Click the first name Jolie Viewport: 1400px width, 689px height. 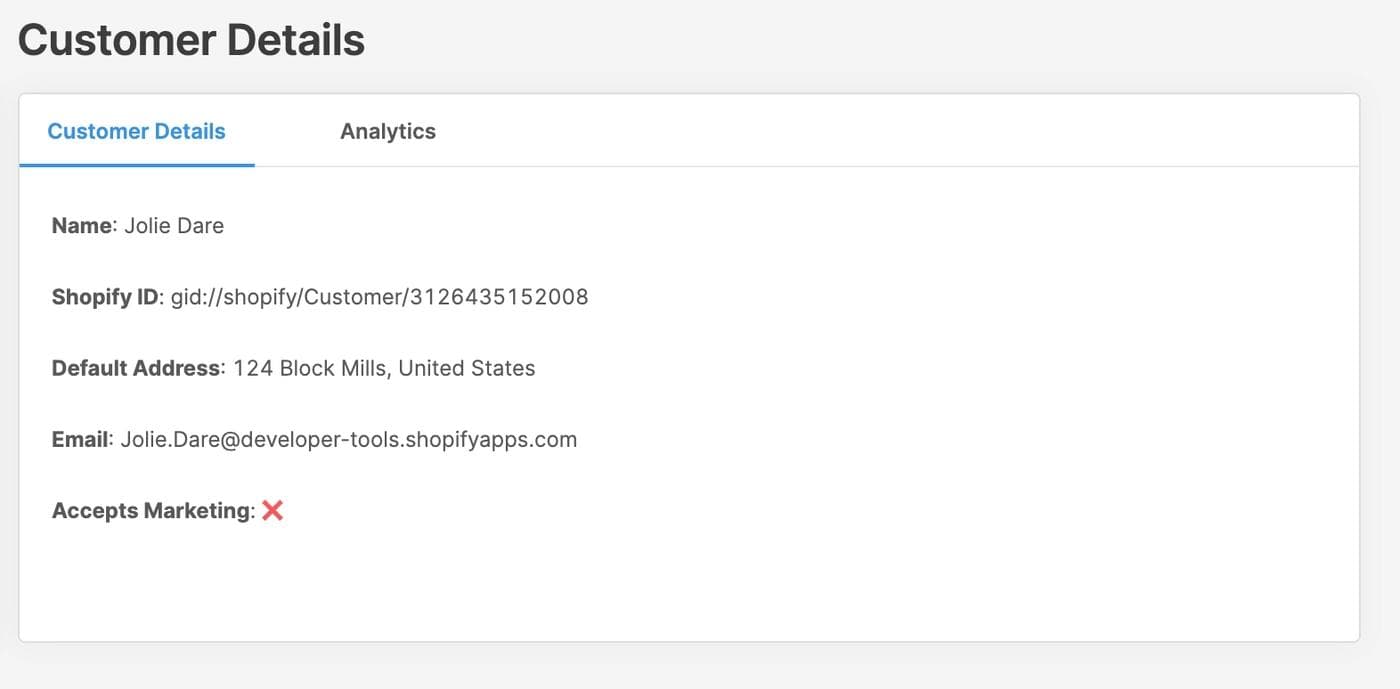147,226
